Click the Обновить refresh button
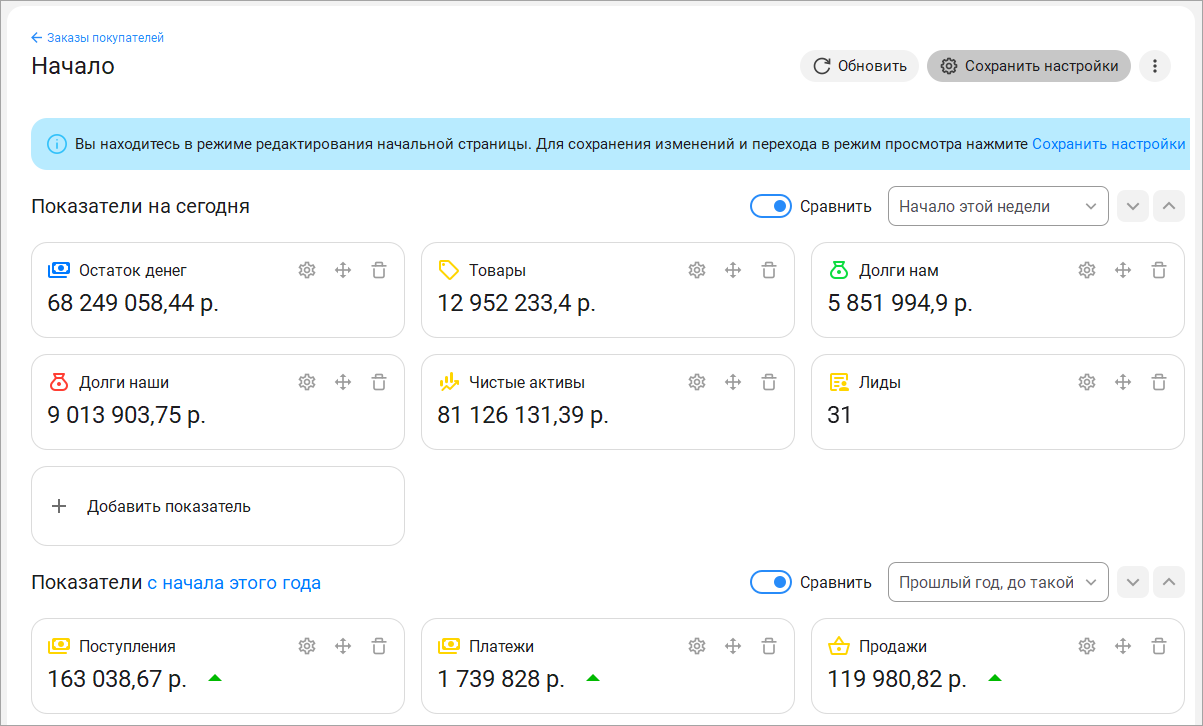The width and height of the screenshot is (1203, 726). tap(859, 66)
